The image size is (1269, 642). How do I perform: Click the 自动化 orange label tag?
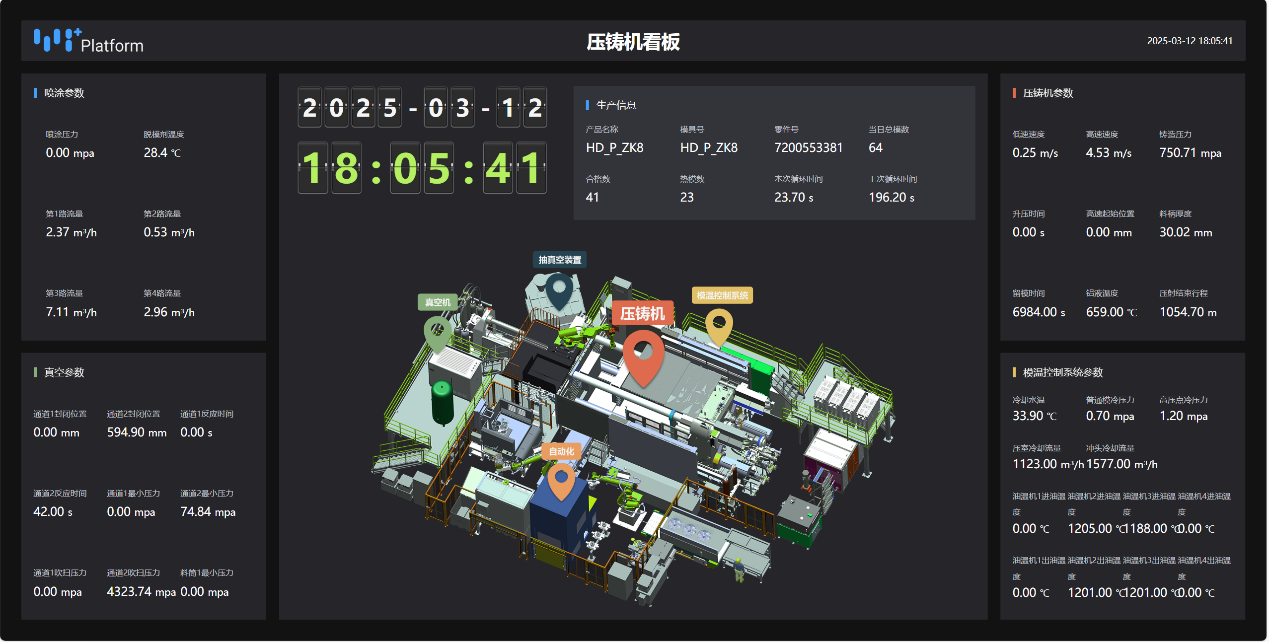tap(561, 451)
